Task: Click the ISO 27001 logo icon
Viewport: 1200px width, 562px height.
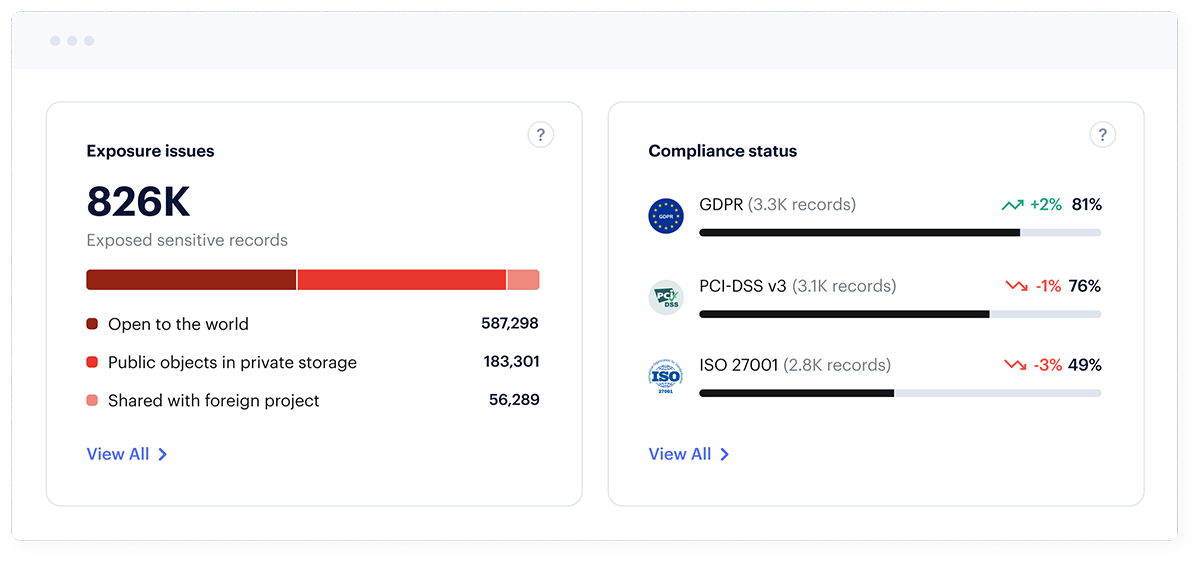Action: tap(666, 377)
